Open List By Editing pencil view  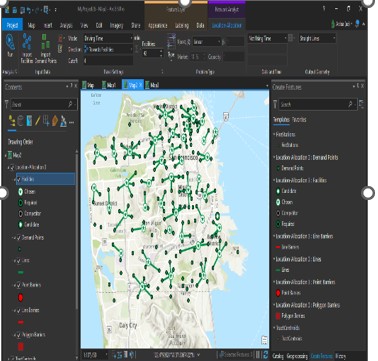click(37, 121)
